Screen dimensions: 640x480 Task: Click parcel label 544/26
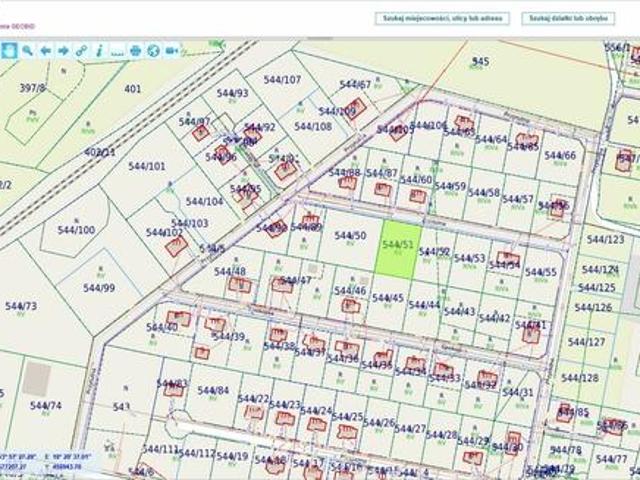point(379,422)
